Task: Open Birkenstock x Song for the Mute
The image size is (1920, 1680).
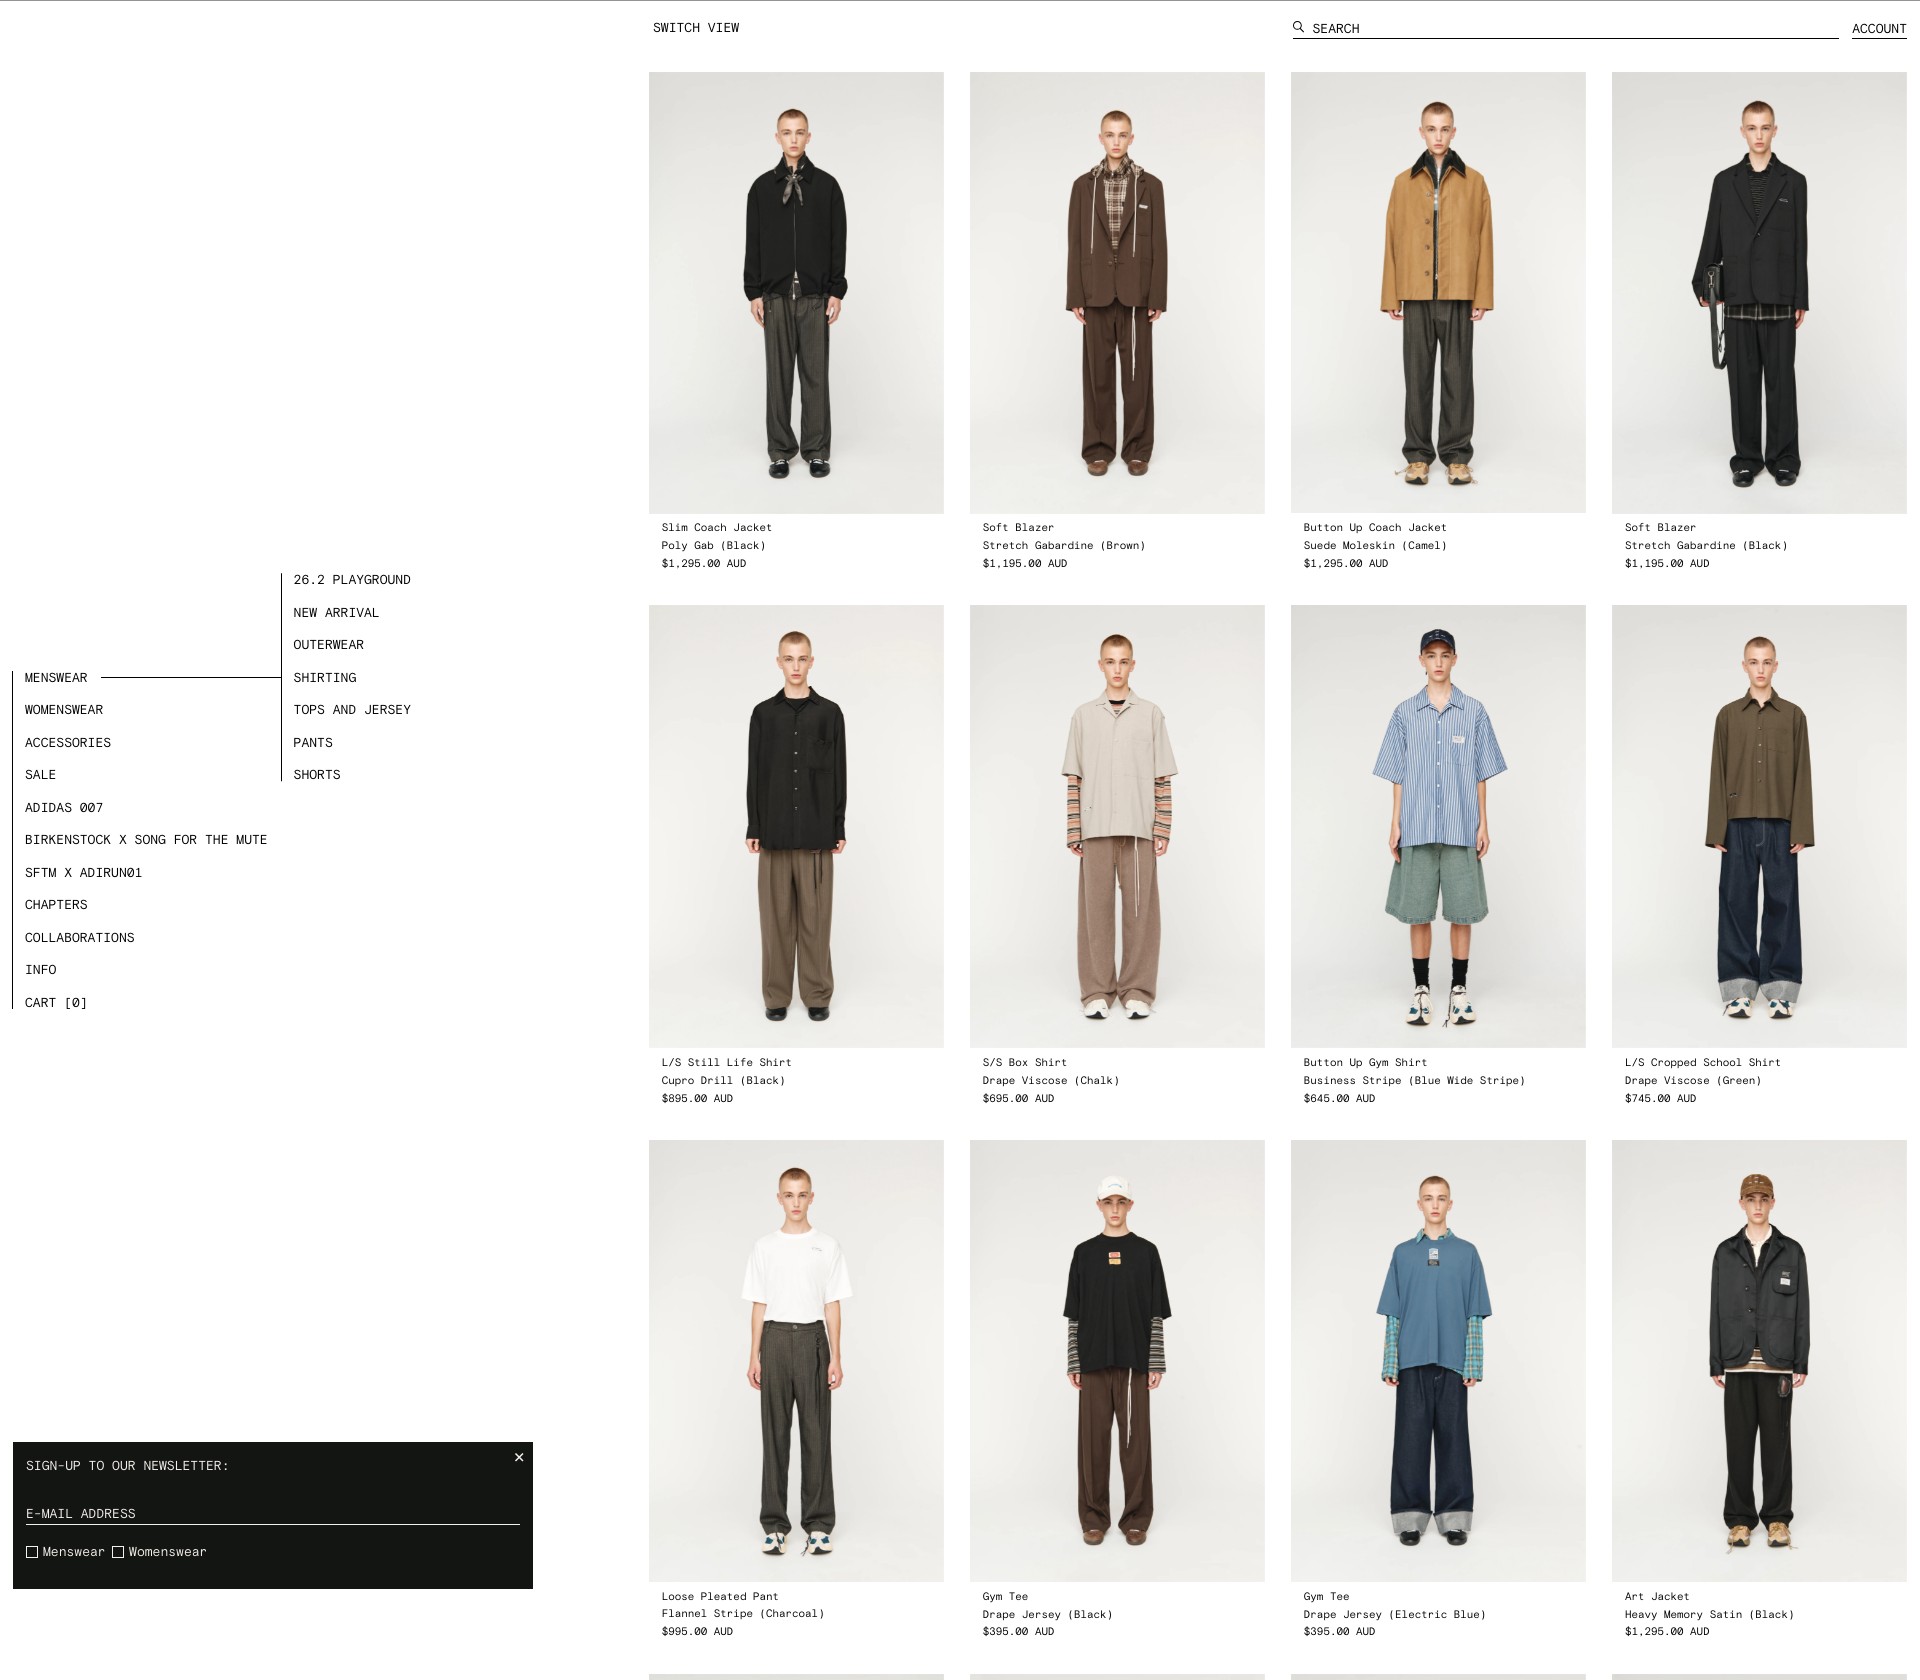Action: [x=146, y=840]
